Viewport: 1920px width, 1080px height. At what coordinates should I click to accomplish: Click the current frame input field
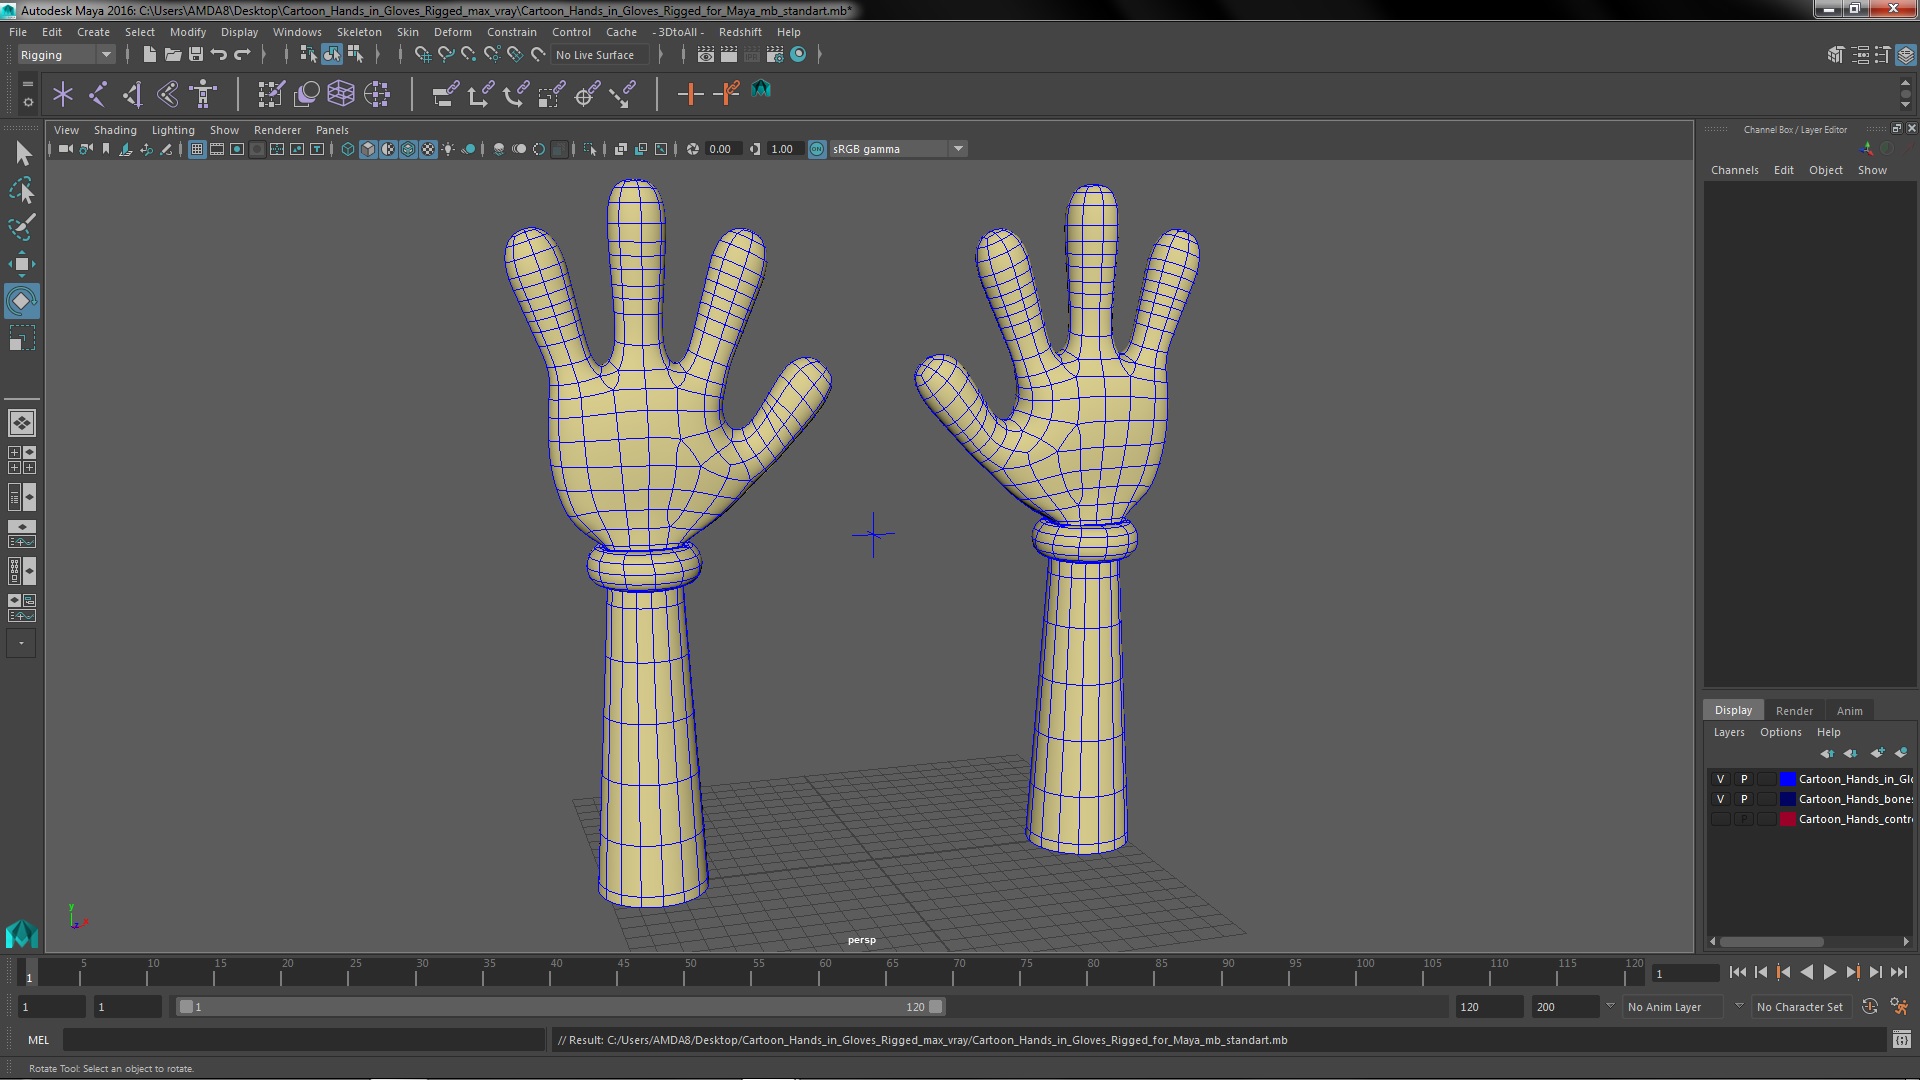(1685, 973)
